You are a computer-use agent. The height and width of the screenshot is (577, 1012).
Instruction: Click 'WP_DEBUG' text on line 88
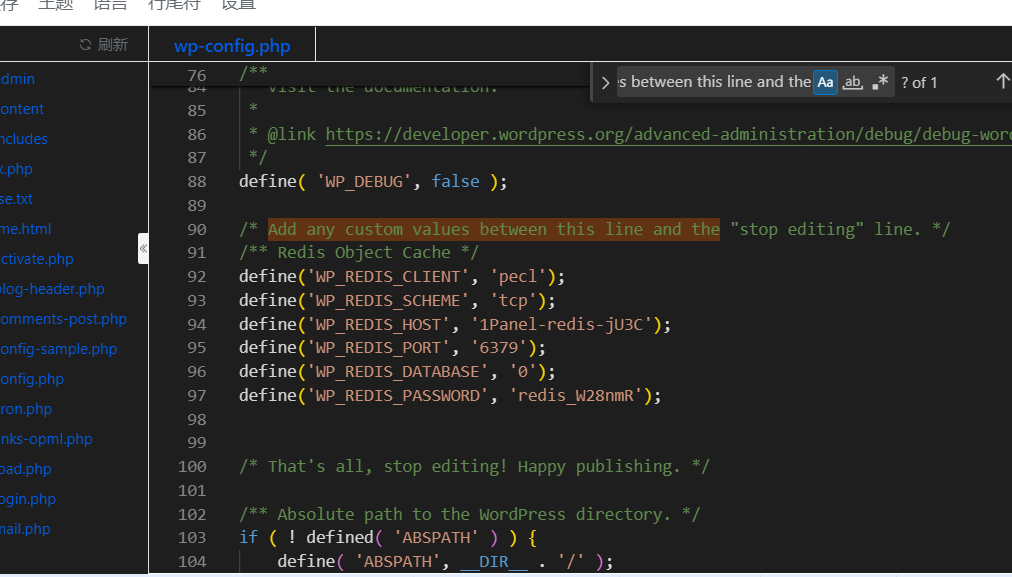pyautogui.click(x=364, y=181)
